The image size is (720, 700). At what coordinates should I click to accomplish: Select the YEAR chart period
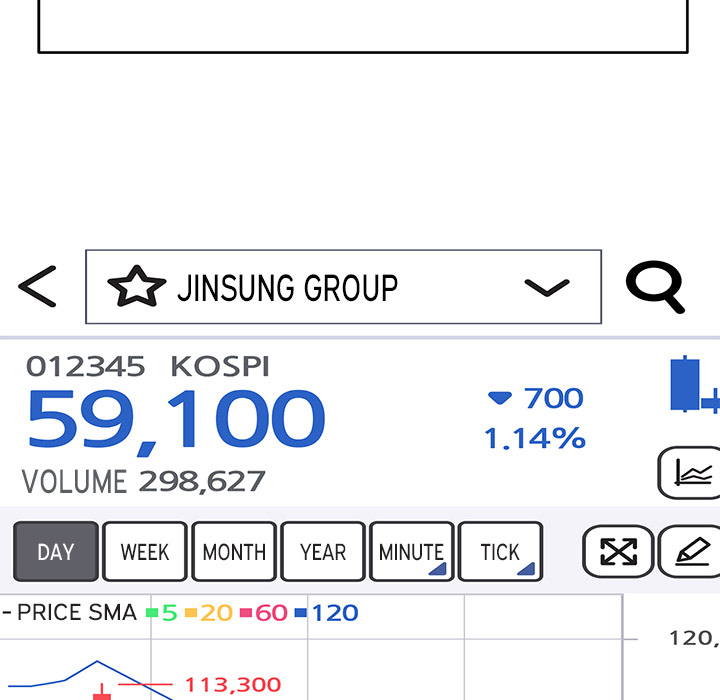pos(323,552)
